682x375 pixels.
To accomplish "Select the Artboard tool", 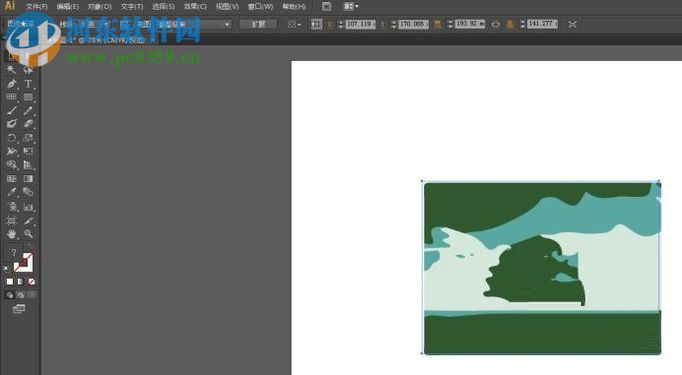I will 11,221.
